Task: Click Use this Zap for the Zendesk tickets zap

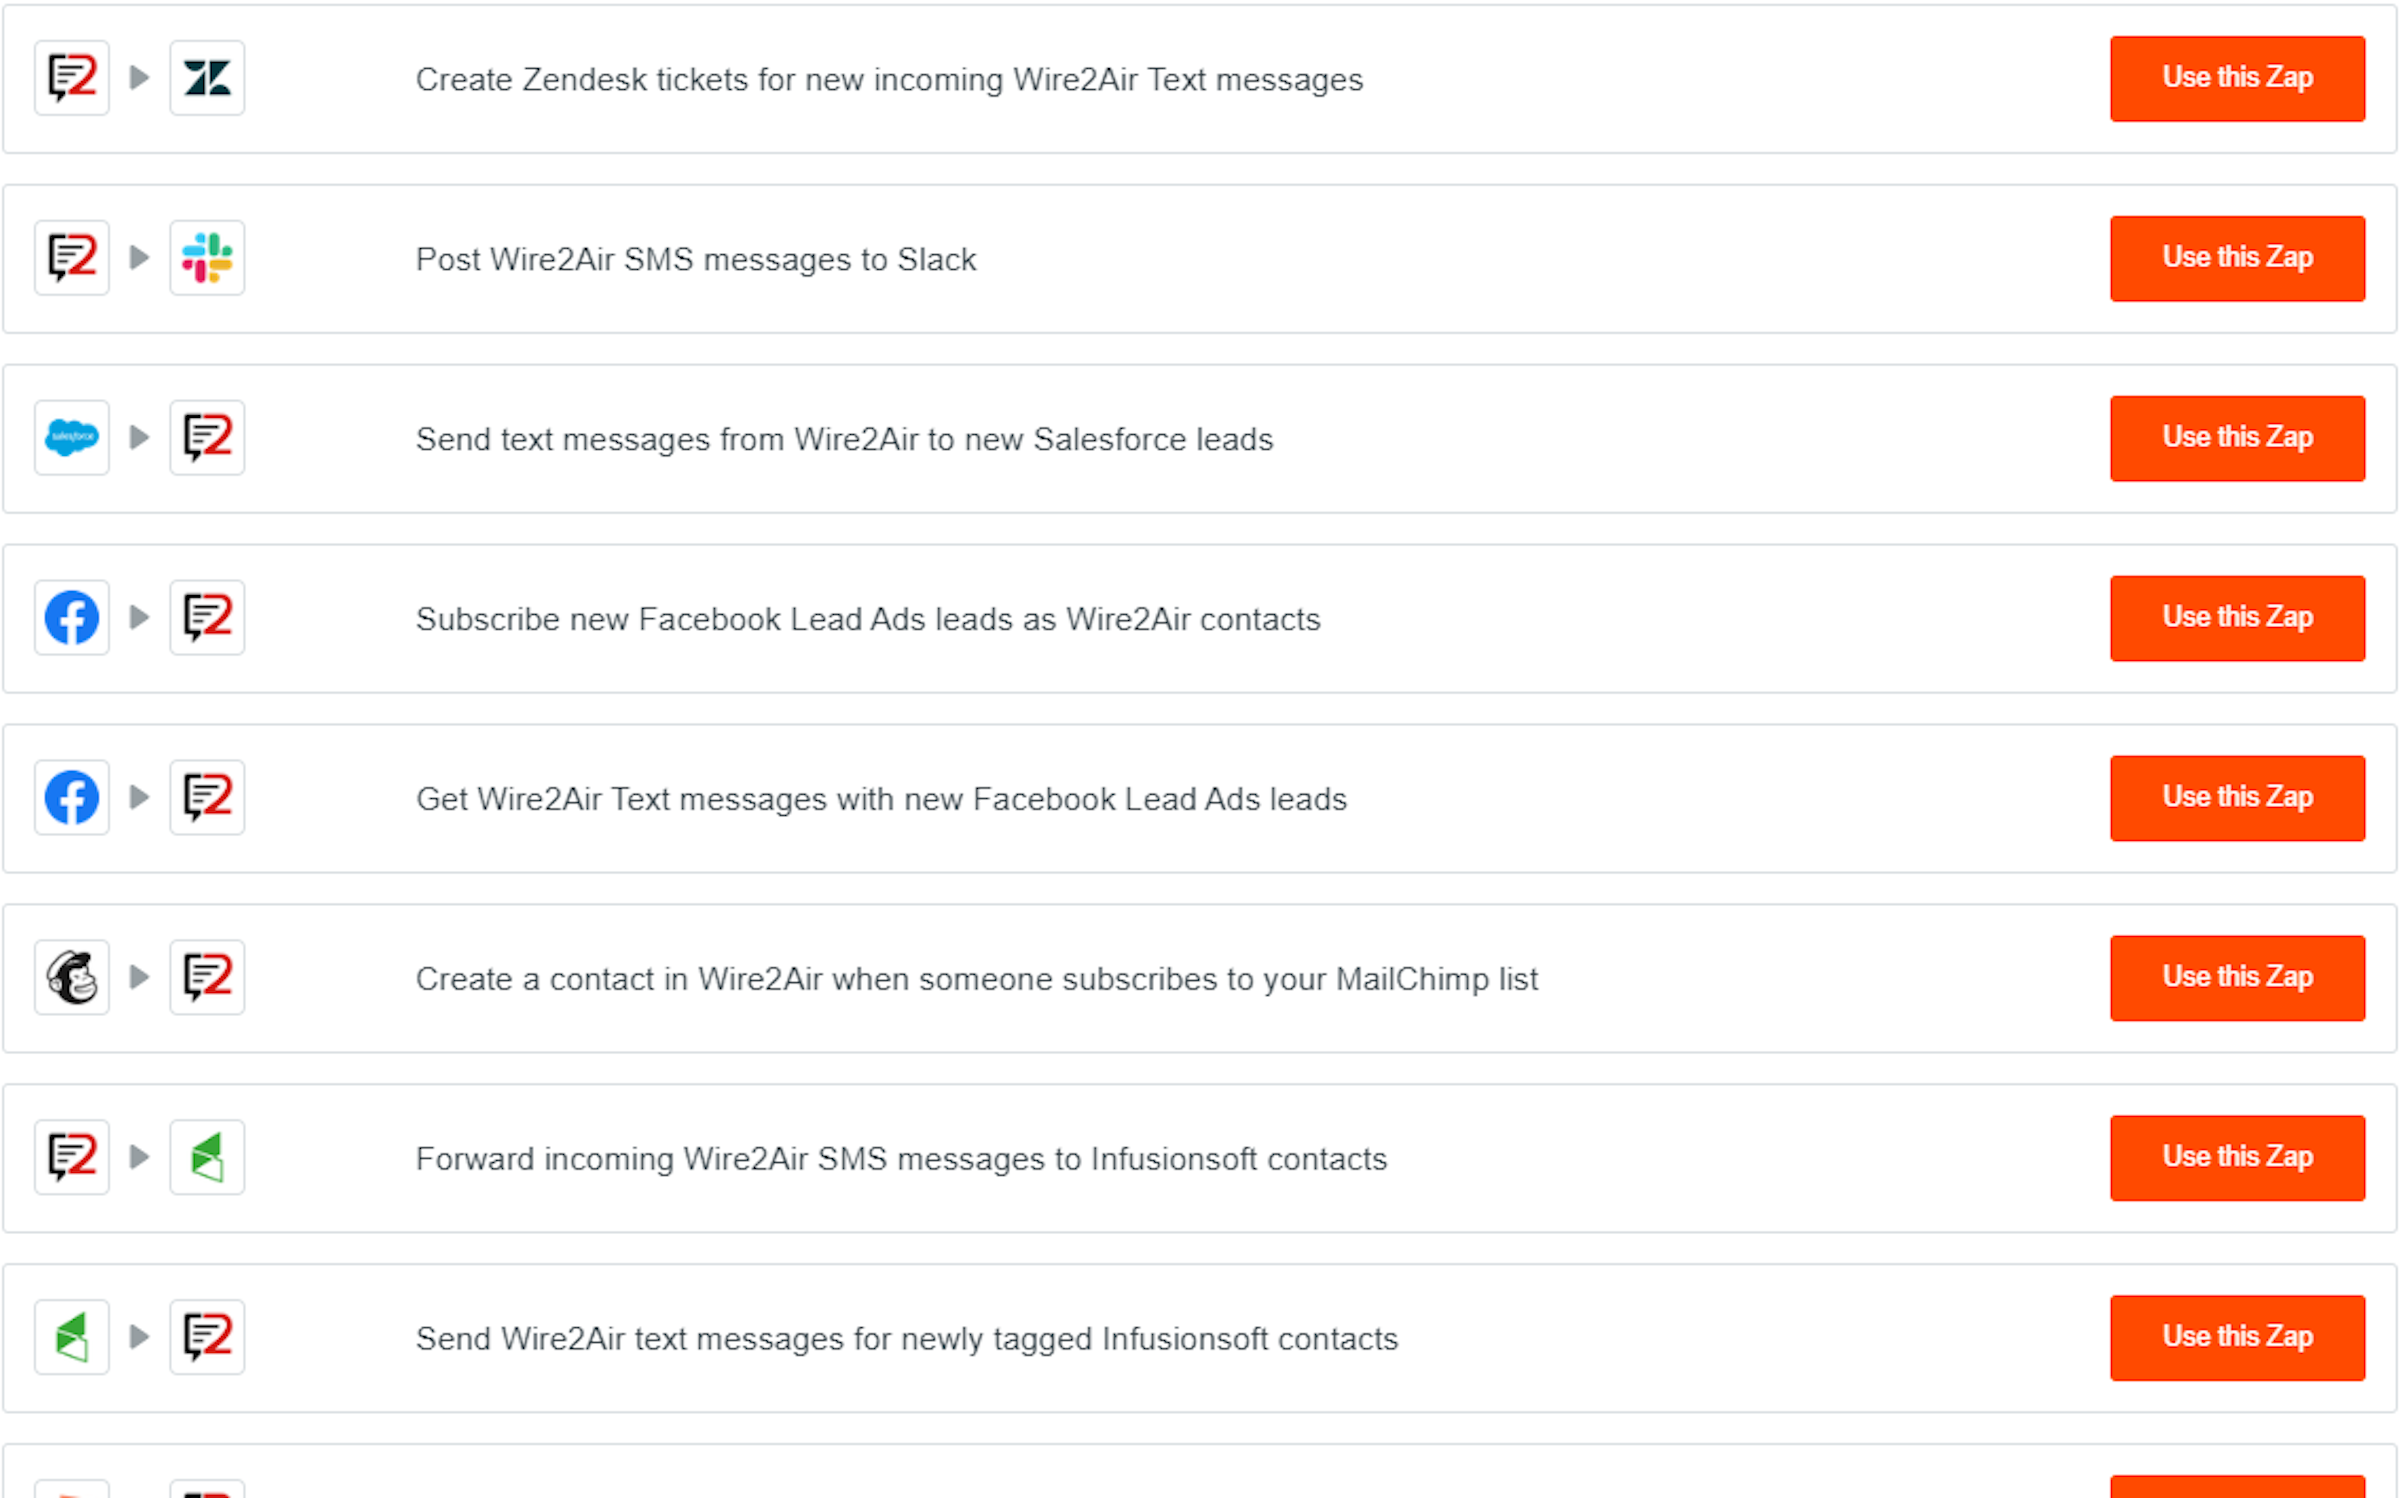Action: pos(2237,78)
